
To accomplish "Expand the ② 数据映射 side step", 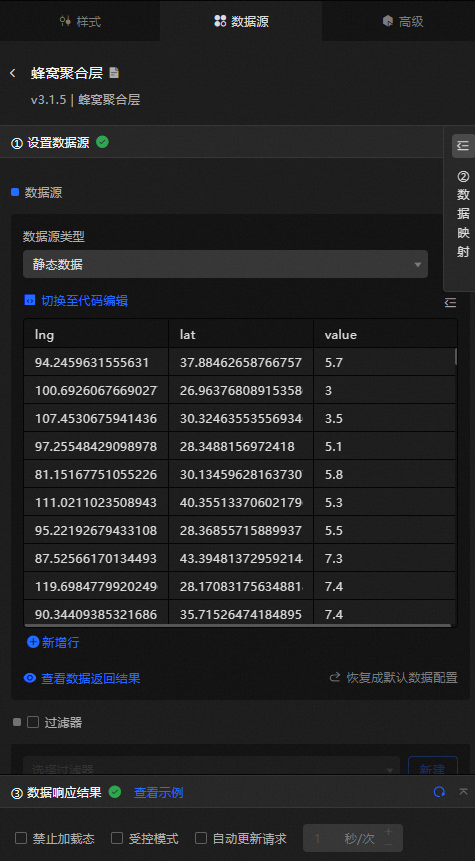I will 463,214.
